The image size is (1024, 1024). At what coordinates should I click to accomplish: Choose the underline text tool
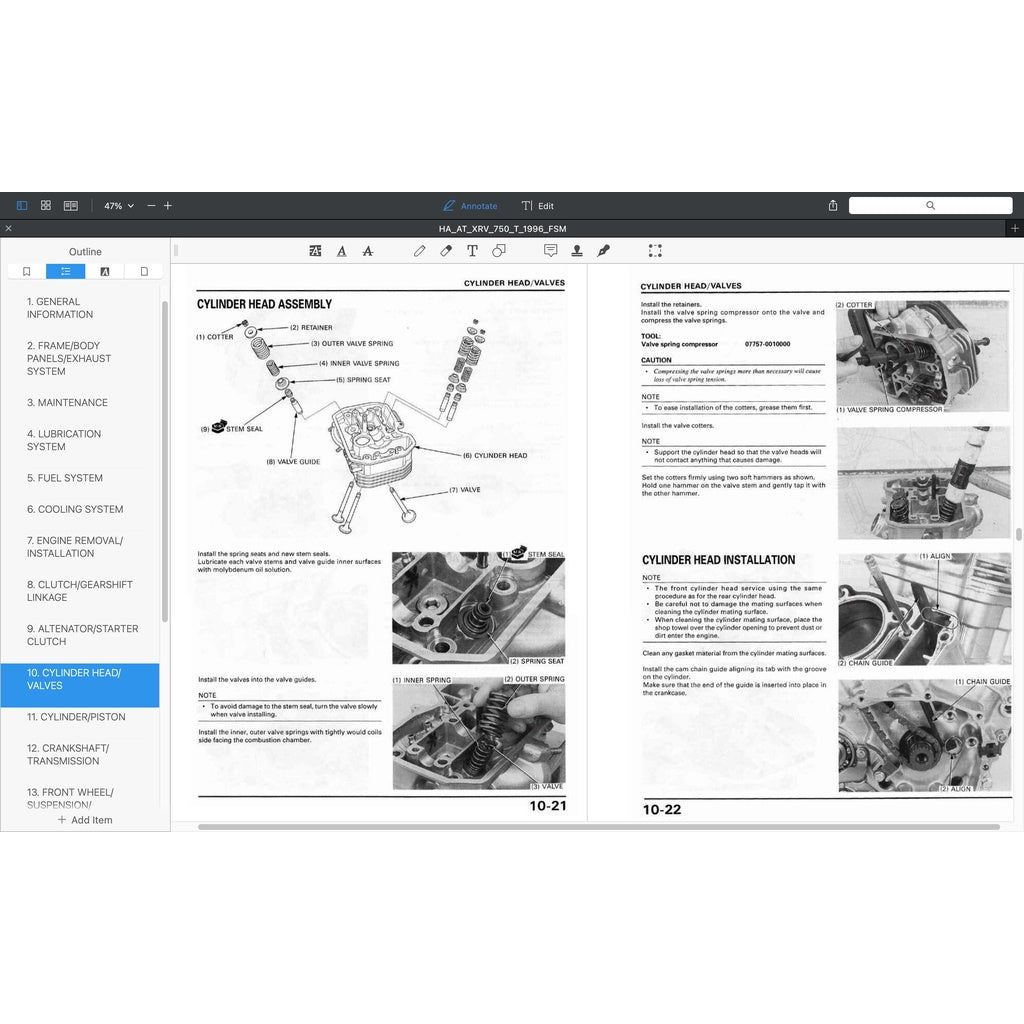point(342,251)
